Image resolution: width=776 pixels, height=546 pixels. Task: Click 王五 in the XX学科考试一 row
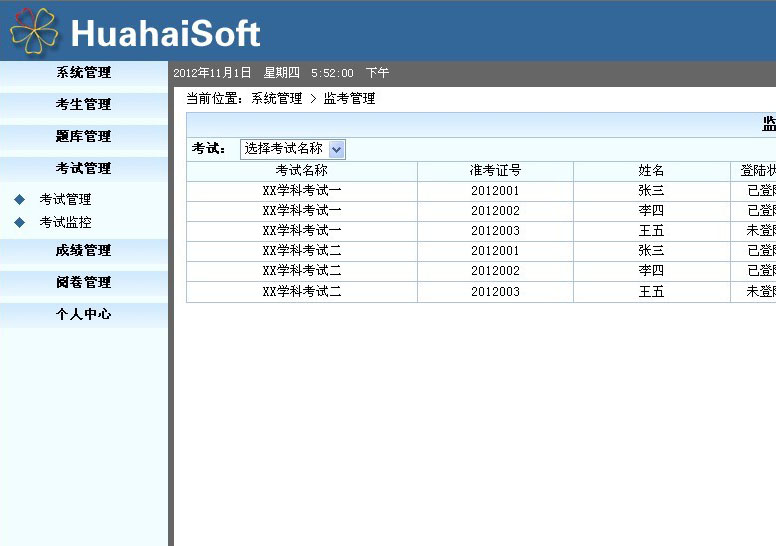[651, 231]
